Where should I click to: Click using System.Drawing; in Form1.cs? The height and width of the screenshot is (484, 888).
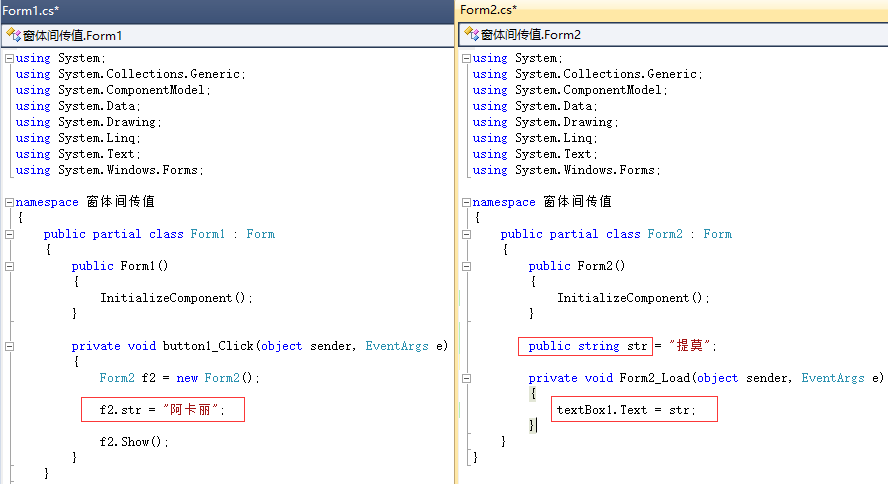click(88, 122)
